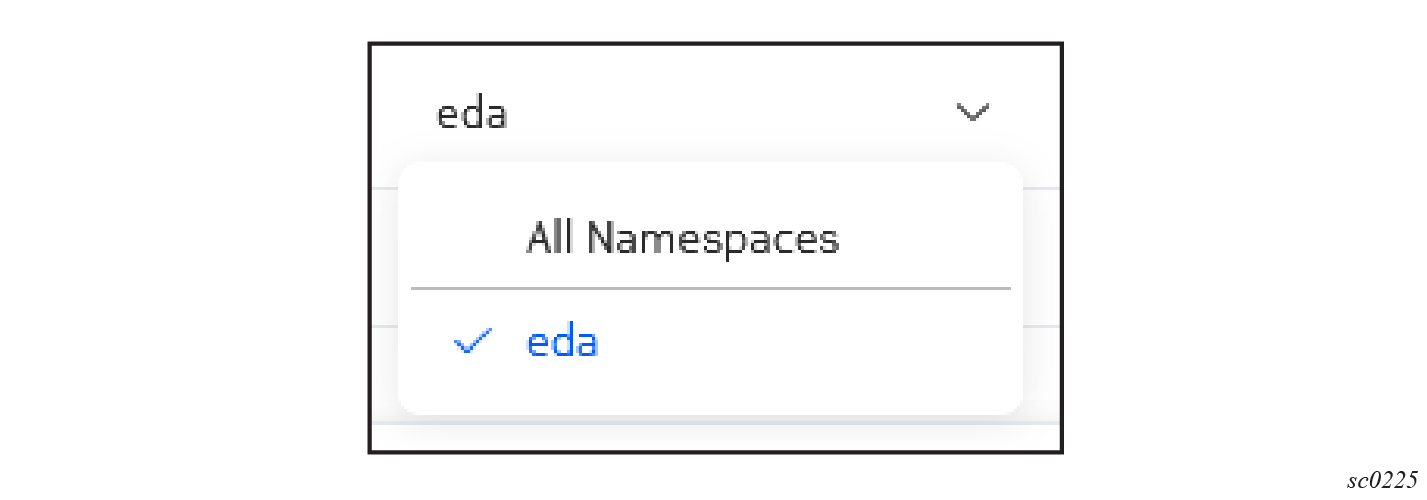Image resolution: width=1427 pixels, height=500 pixels.
Task: Choose the blue eda namespace entry
Action: tap(562, 343)
